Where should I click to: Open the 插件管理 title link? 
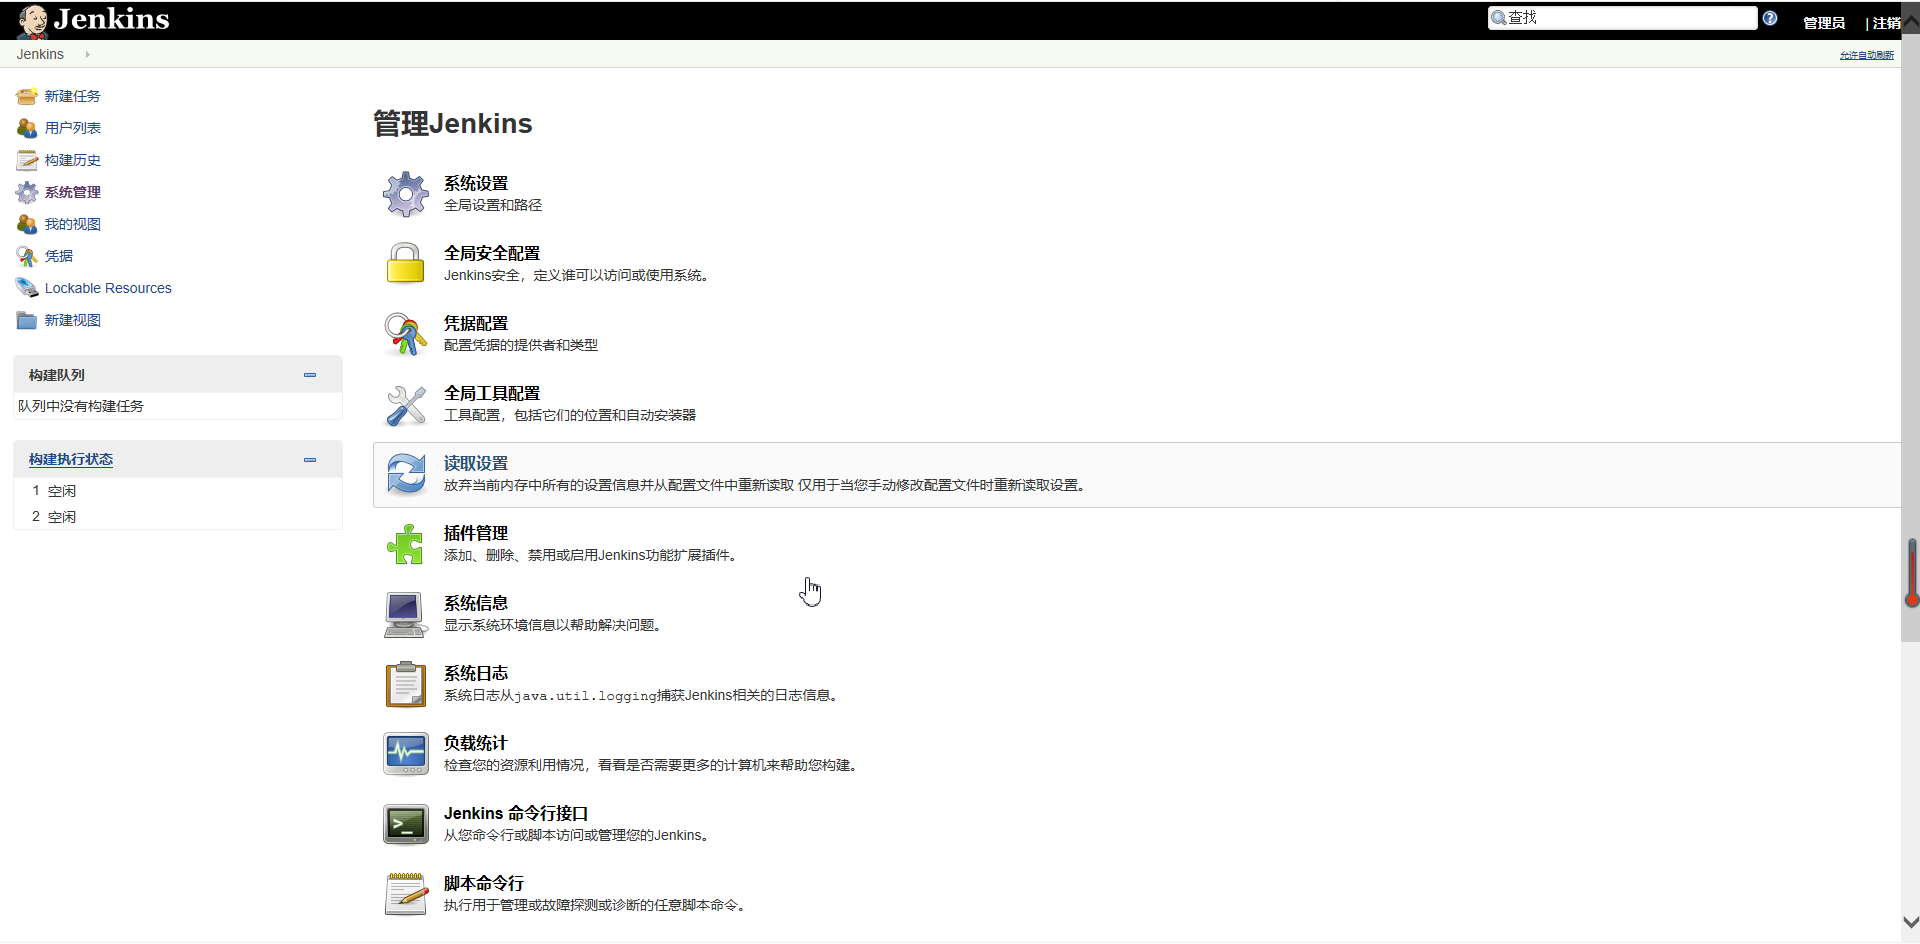[x=476, y=533]
